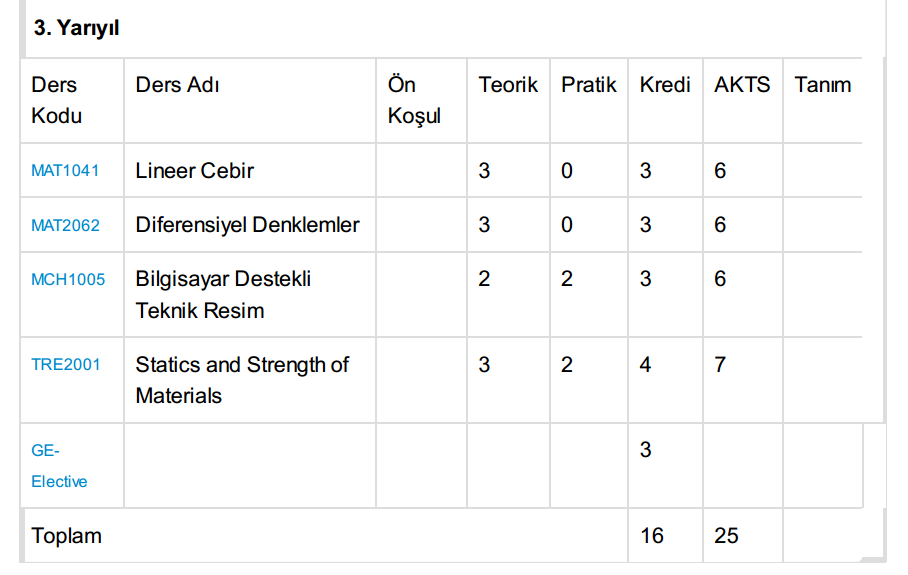Open the MAT1041 course code link
The height and width of the screenshot is (575, 908).
click(x=65, y=170)
